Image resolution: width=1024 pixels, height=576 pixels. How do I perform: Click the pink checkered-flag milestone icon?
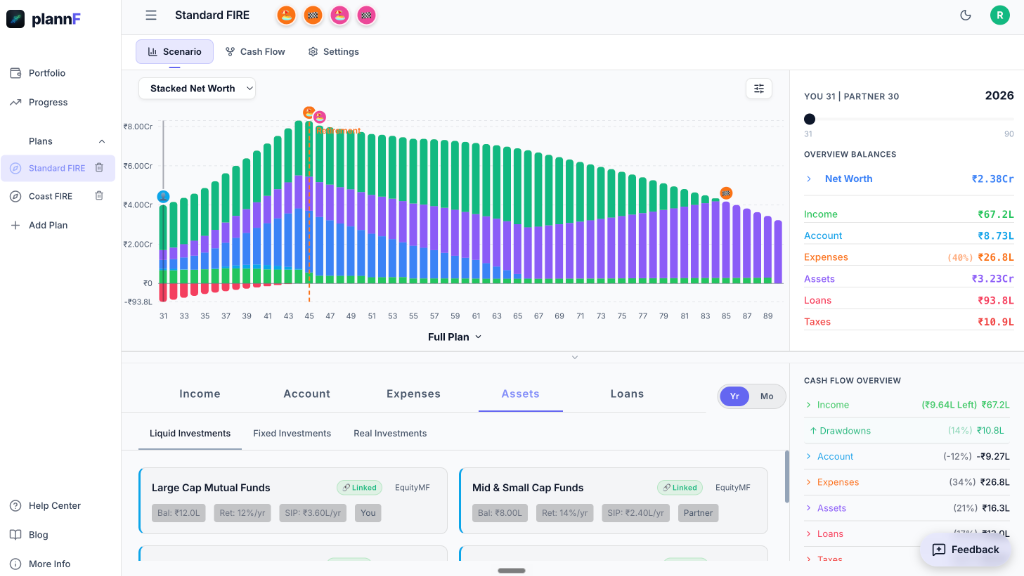(366, 15)
